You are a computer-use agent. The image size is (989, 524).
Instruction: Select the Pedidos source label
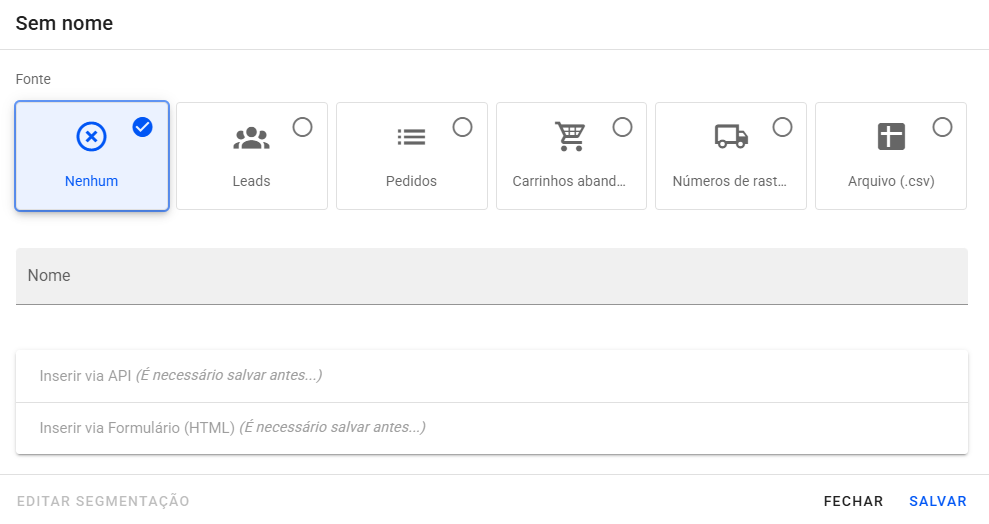[x=411, y=181]
